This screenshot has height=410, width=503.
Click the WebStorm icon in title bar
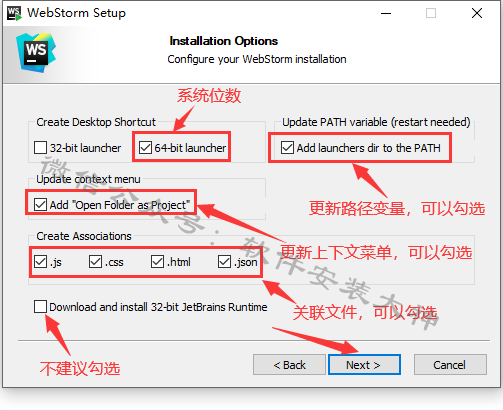(x=14, y=13)
